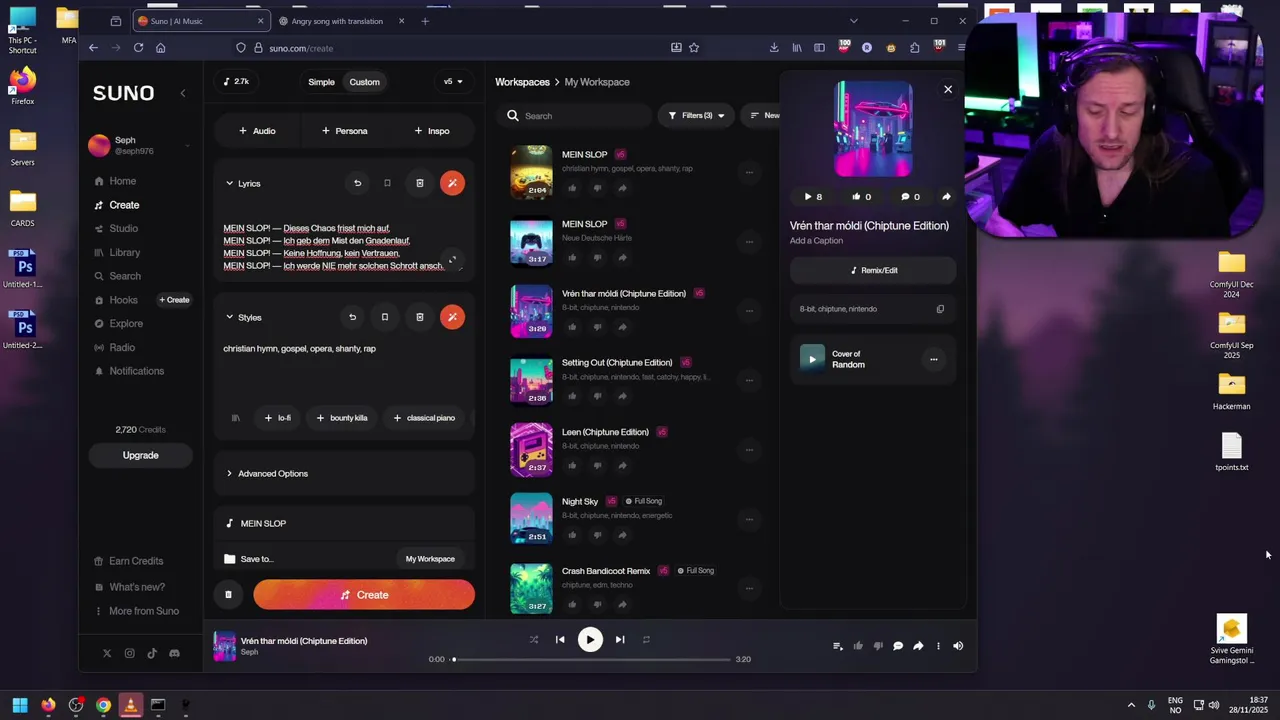1280x720 pixels.
Task: Open Suno's Discord link icon
Action: click(174, 653)
